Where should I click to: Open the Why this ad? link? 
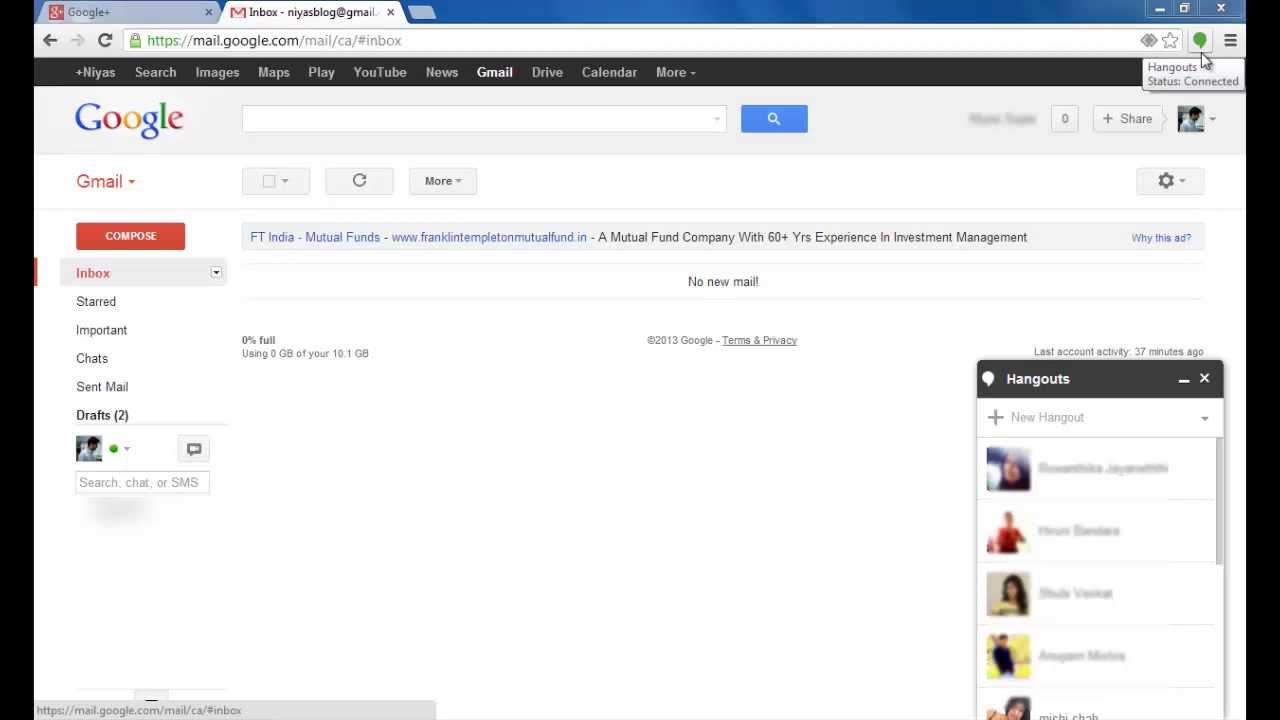pos(1160,237)
